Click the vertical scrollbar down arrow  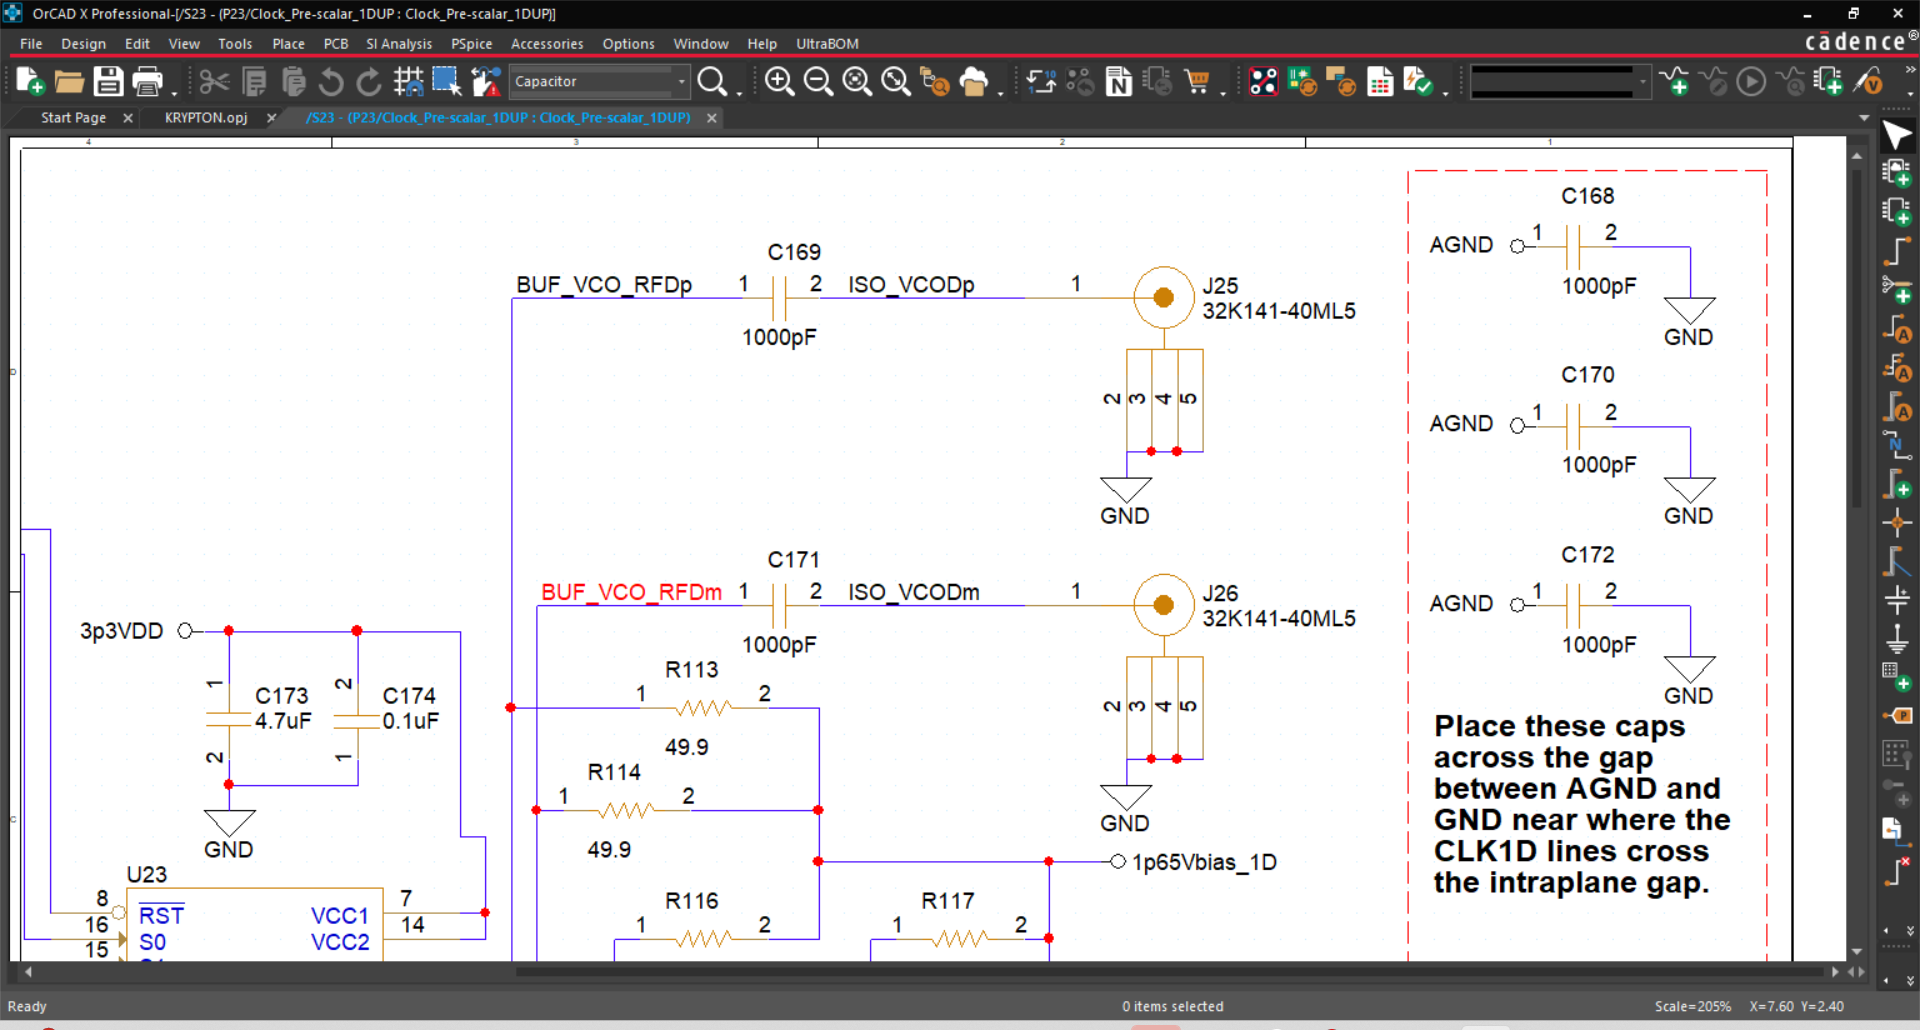[1856, 952]
